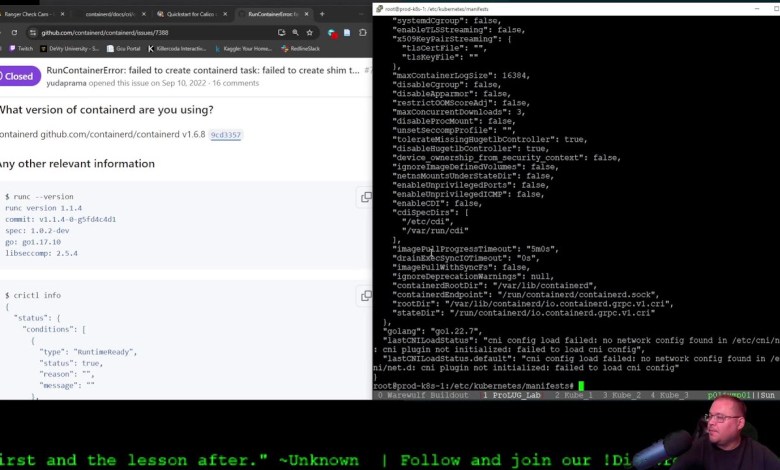Bookmark this page with the star icon
This screenshot has width=780, height=470.
tap(309, 32)
